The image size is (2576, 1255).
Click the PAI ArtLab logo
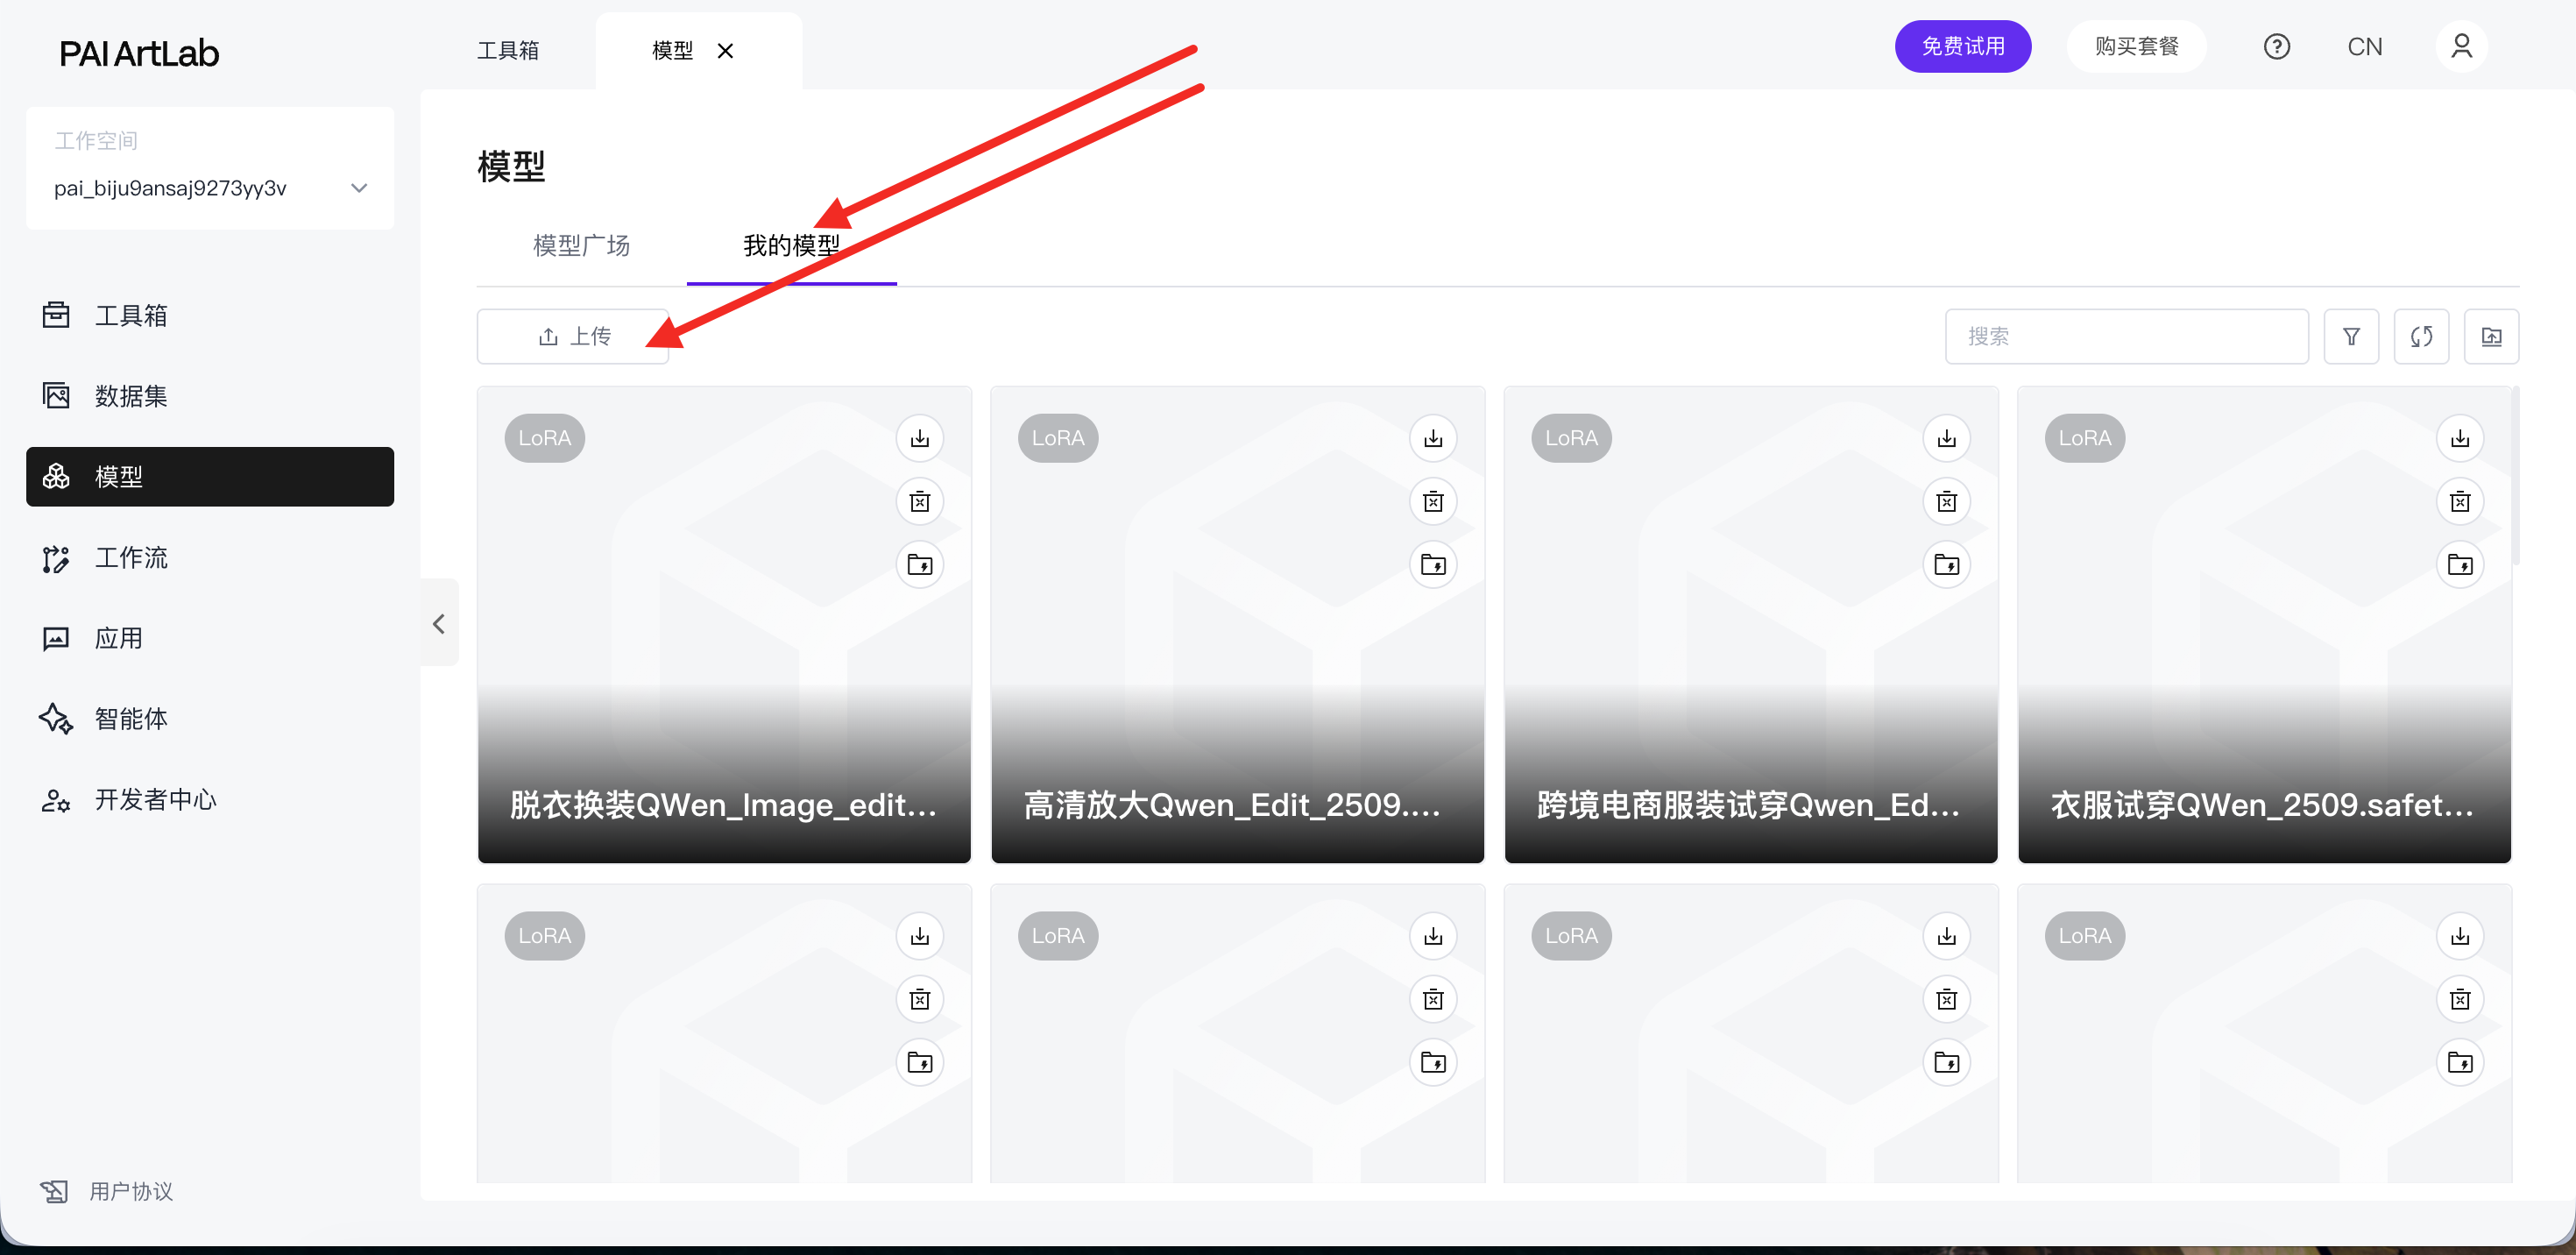coord(139,53)
